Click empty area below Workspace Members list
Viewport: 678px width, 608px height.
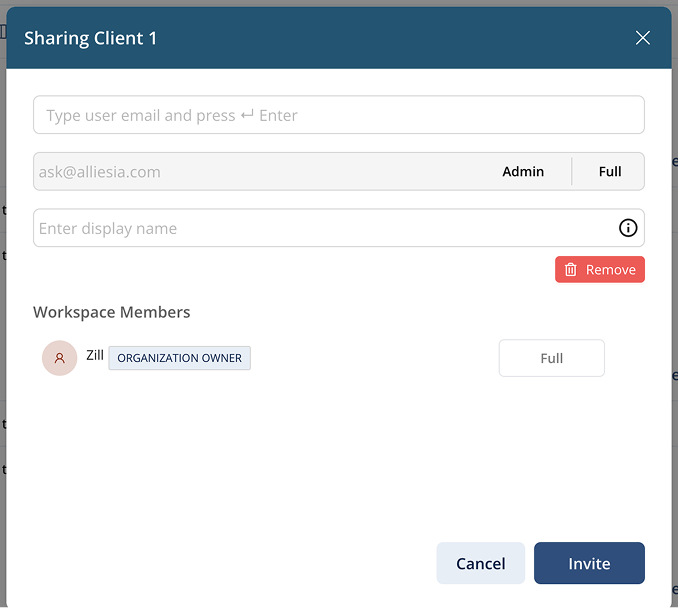tap(338, 460)
